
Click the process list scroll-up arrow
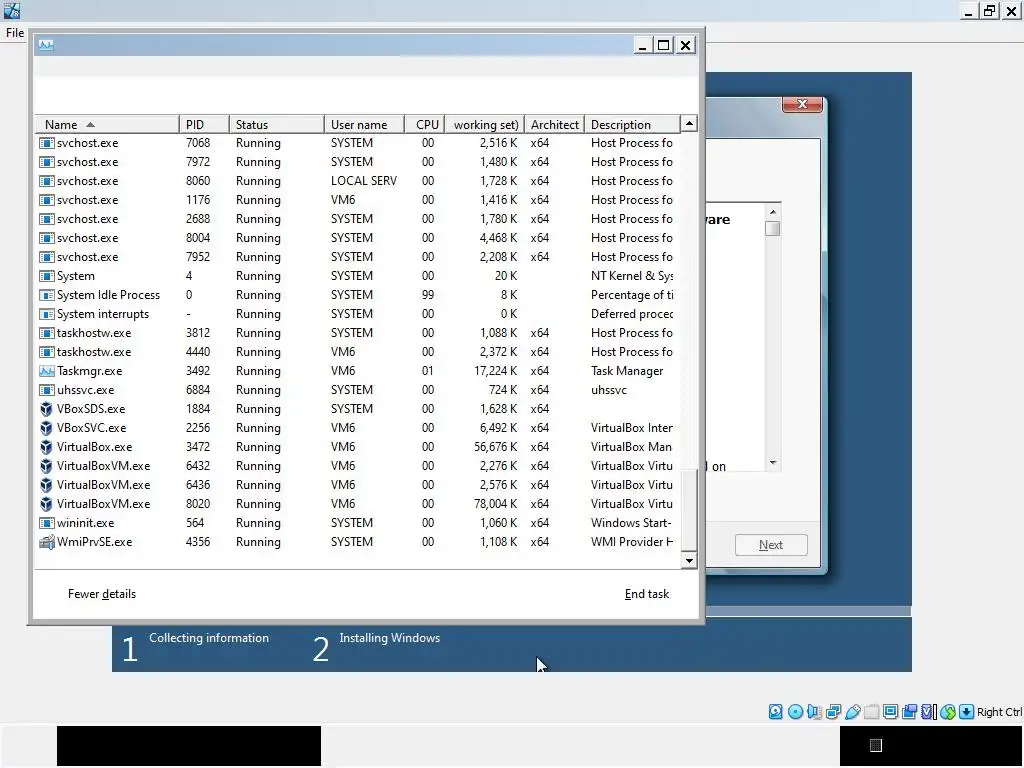(x=689, y=123)
